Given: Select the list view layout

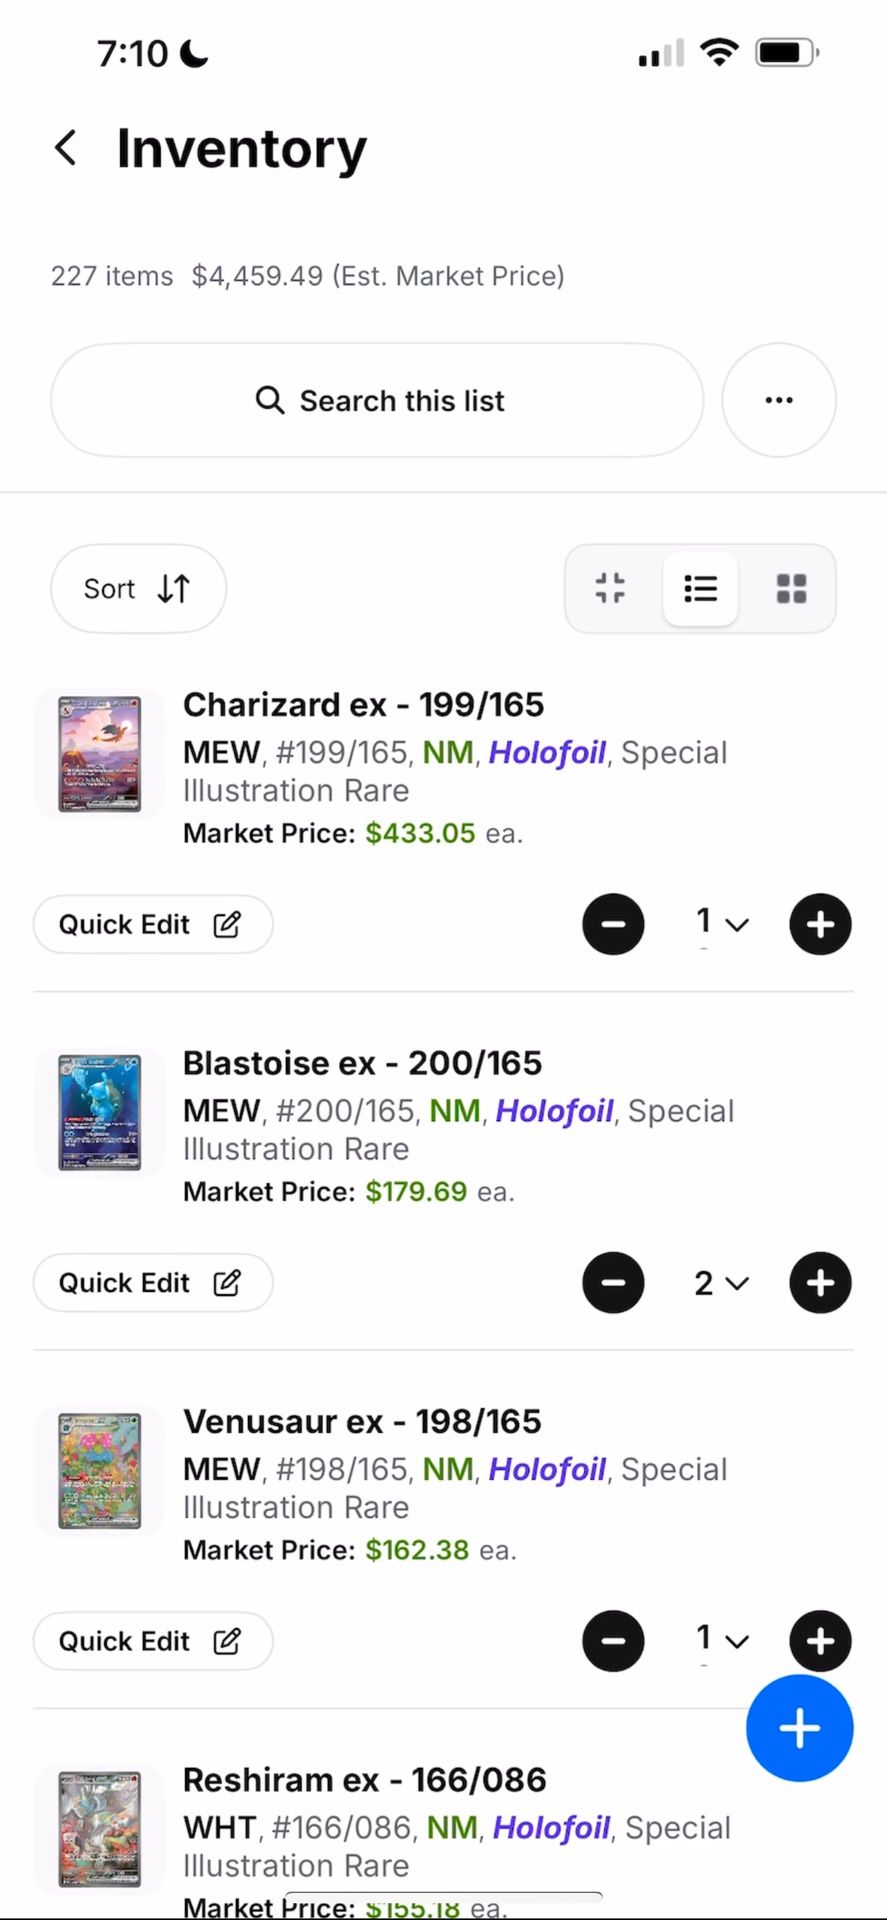Looking at the screenshot, I should pyautogui.click(x=700, y=589).
